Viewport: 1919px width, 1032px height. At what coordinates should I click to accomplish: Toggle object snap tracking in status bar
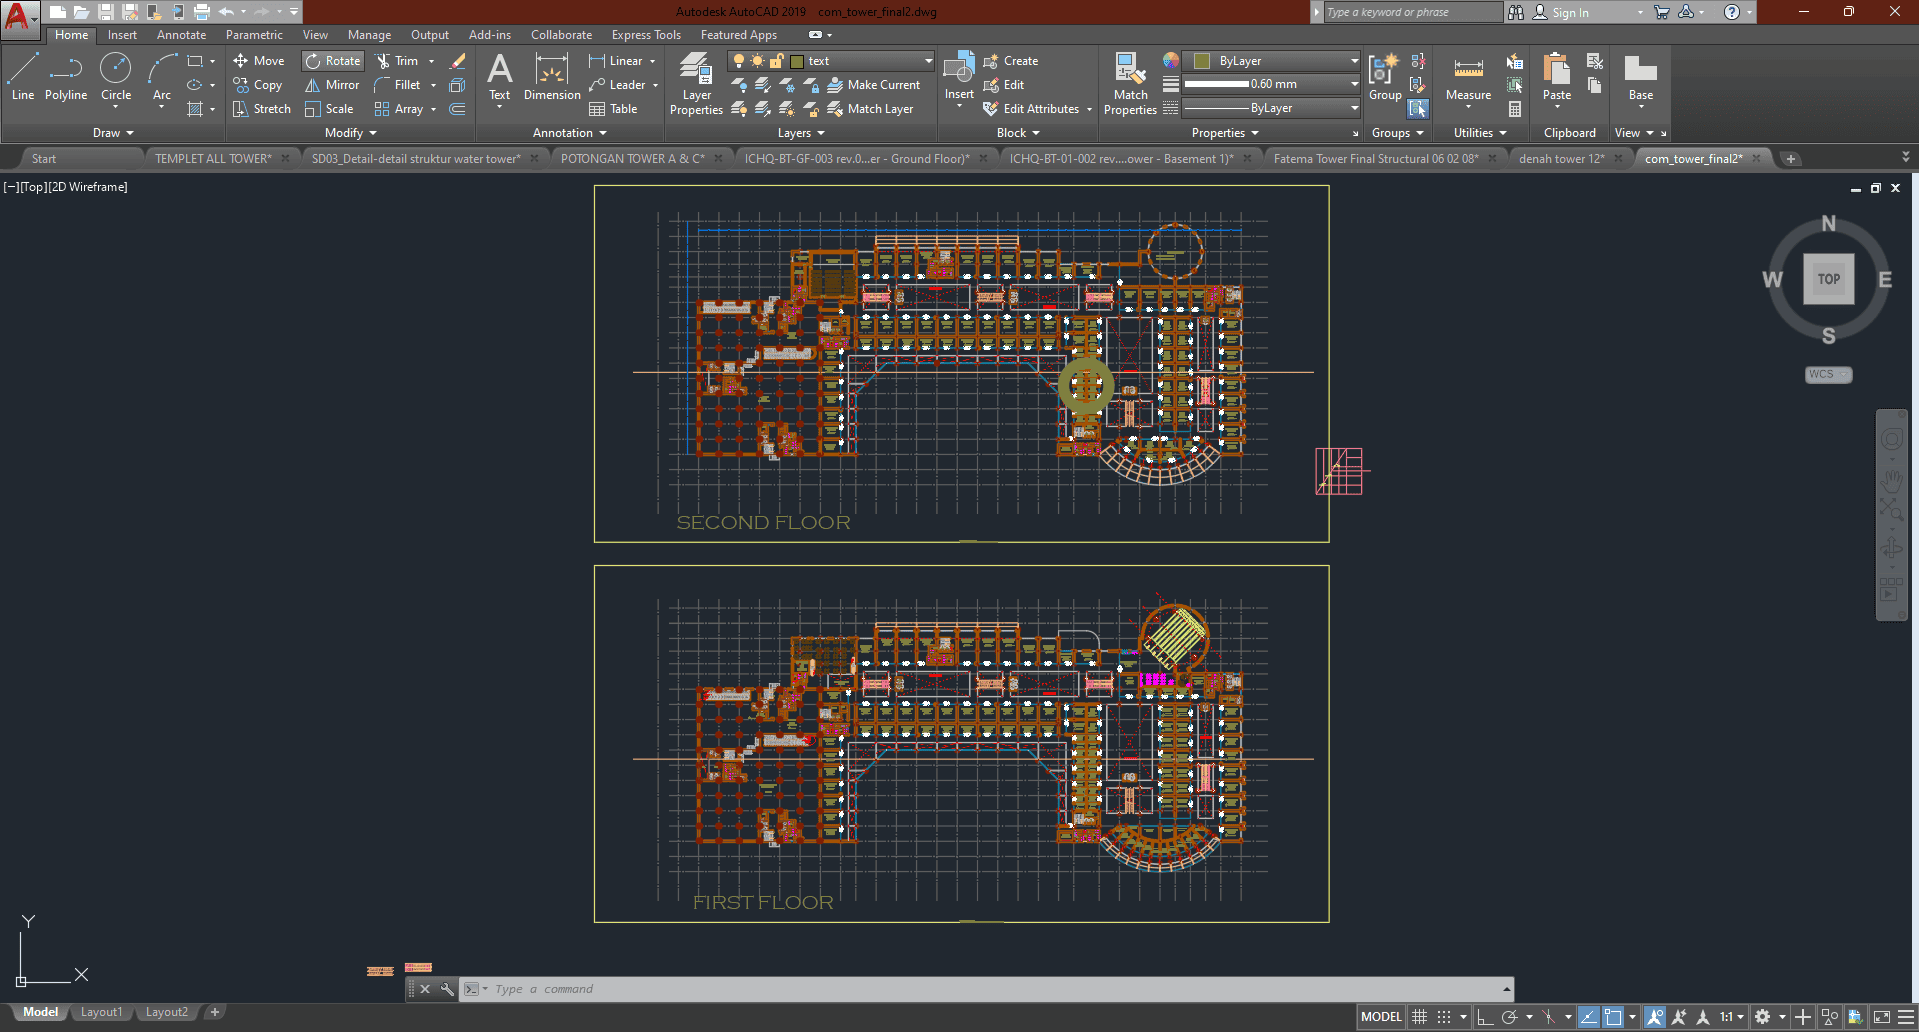[1588, 1017]
